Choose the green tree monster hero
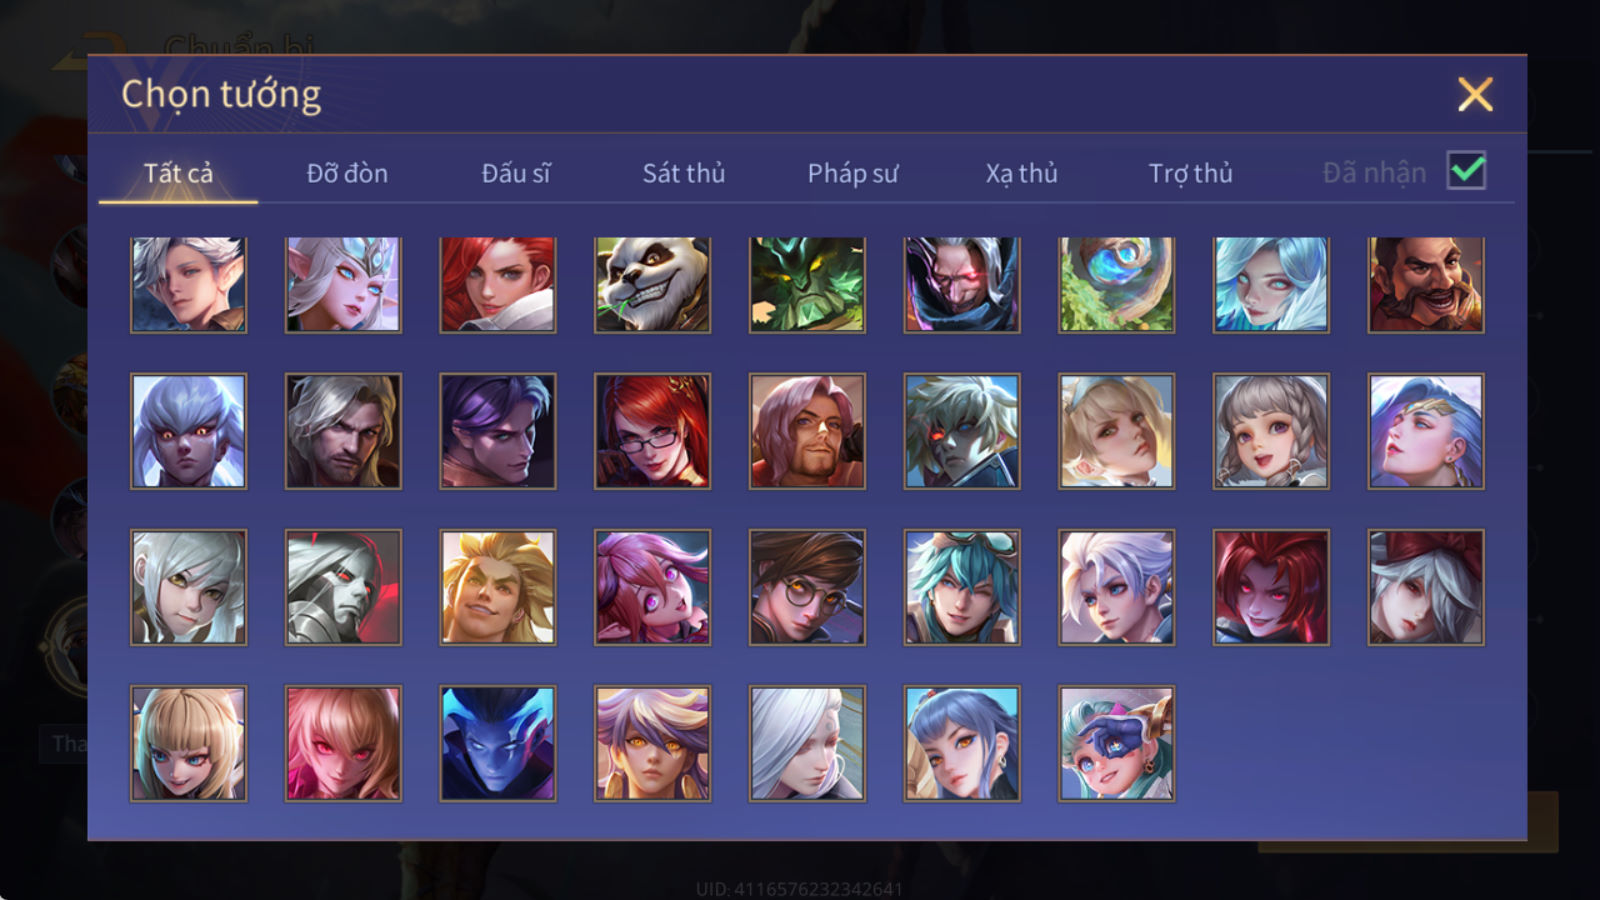 pos(807,285)
